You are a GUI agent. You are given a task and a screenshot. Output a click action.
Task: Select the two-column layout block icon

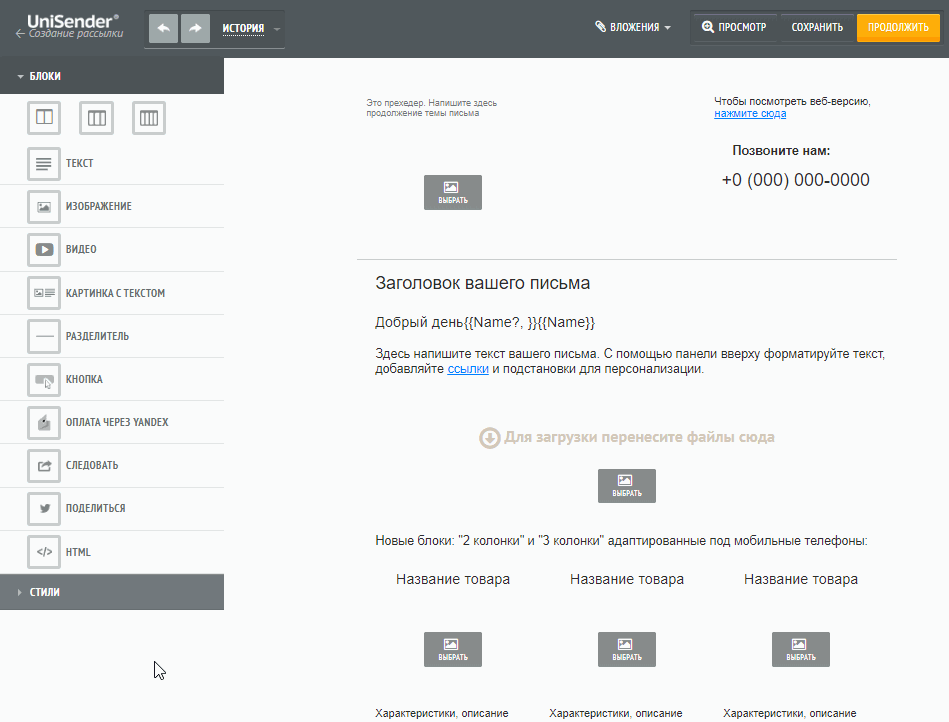pyautogui.click(x=44, y=118)
